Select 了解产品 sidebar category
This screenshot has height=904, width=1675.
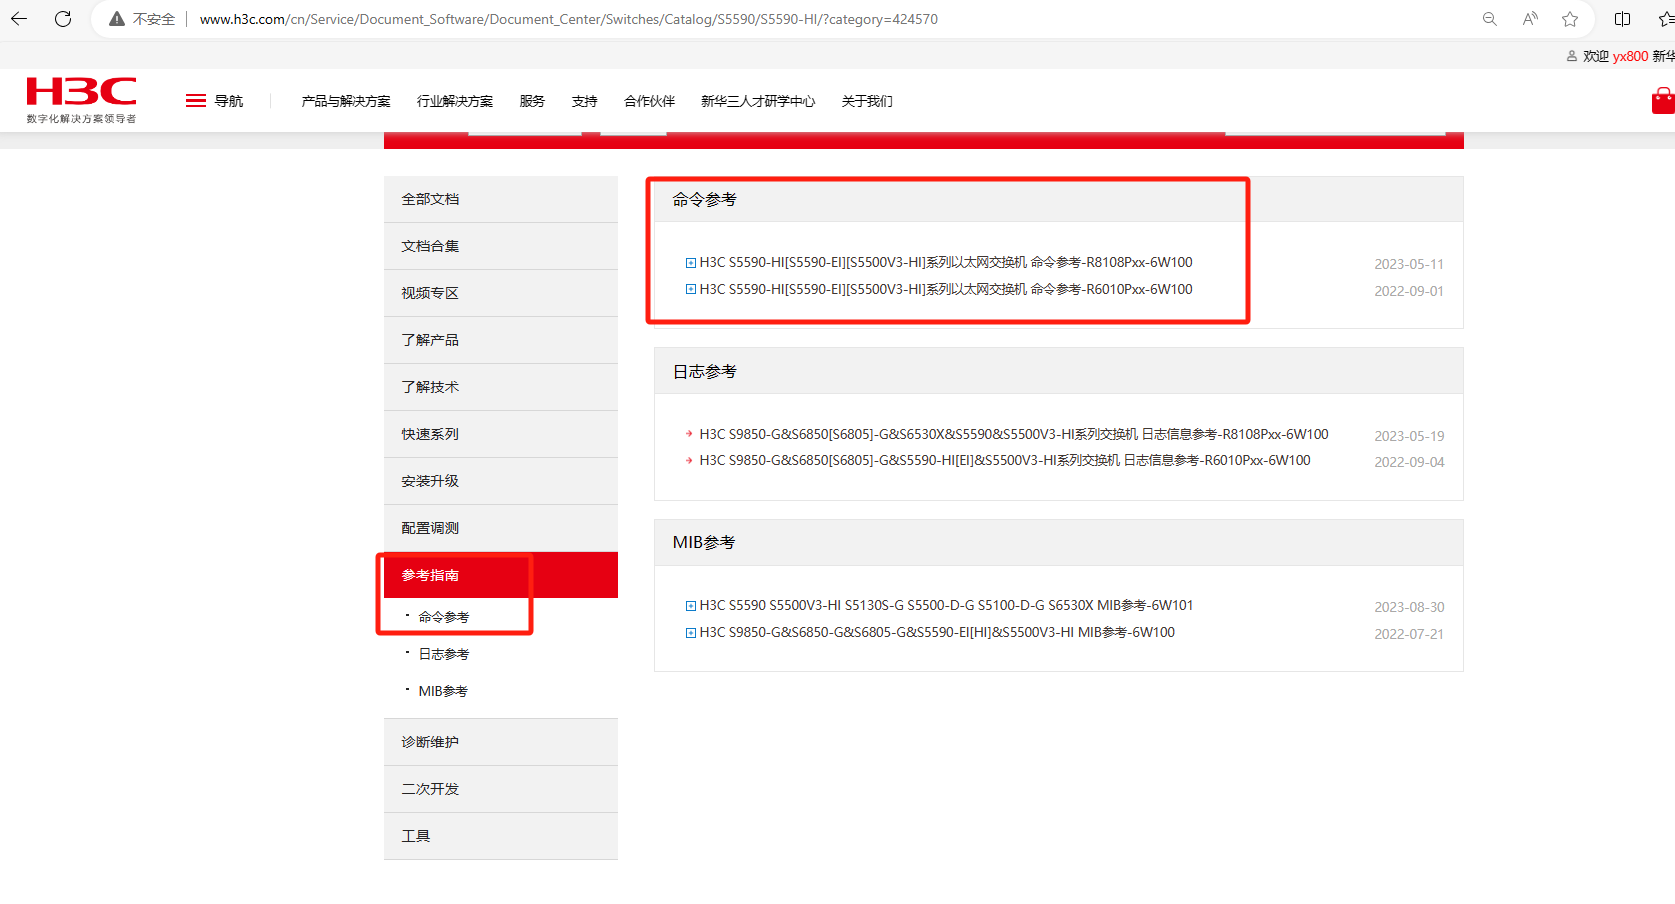click(501, 340)
